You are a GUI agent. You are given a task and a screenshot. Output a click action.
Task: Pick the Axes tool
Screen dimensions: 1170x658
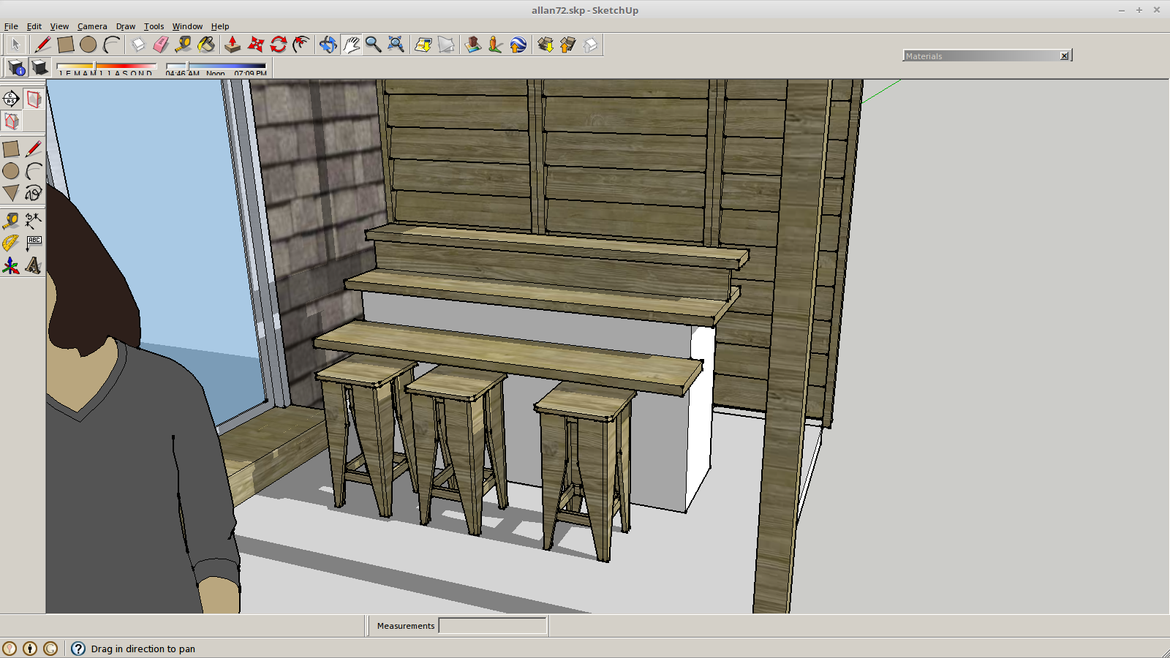point(11,266)
